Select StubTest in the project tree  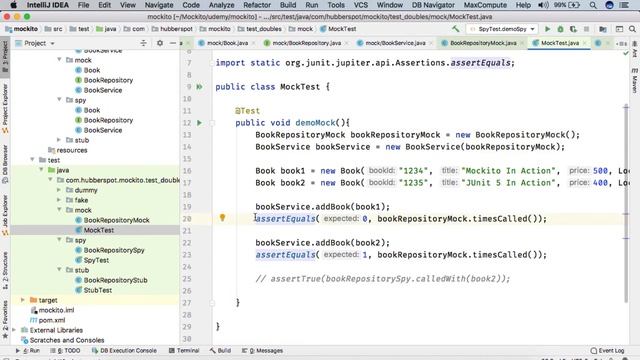[x=98, y=290]
